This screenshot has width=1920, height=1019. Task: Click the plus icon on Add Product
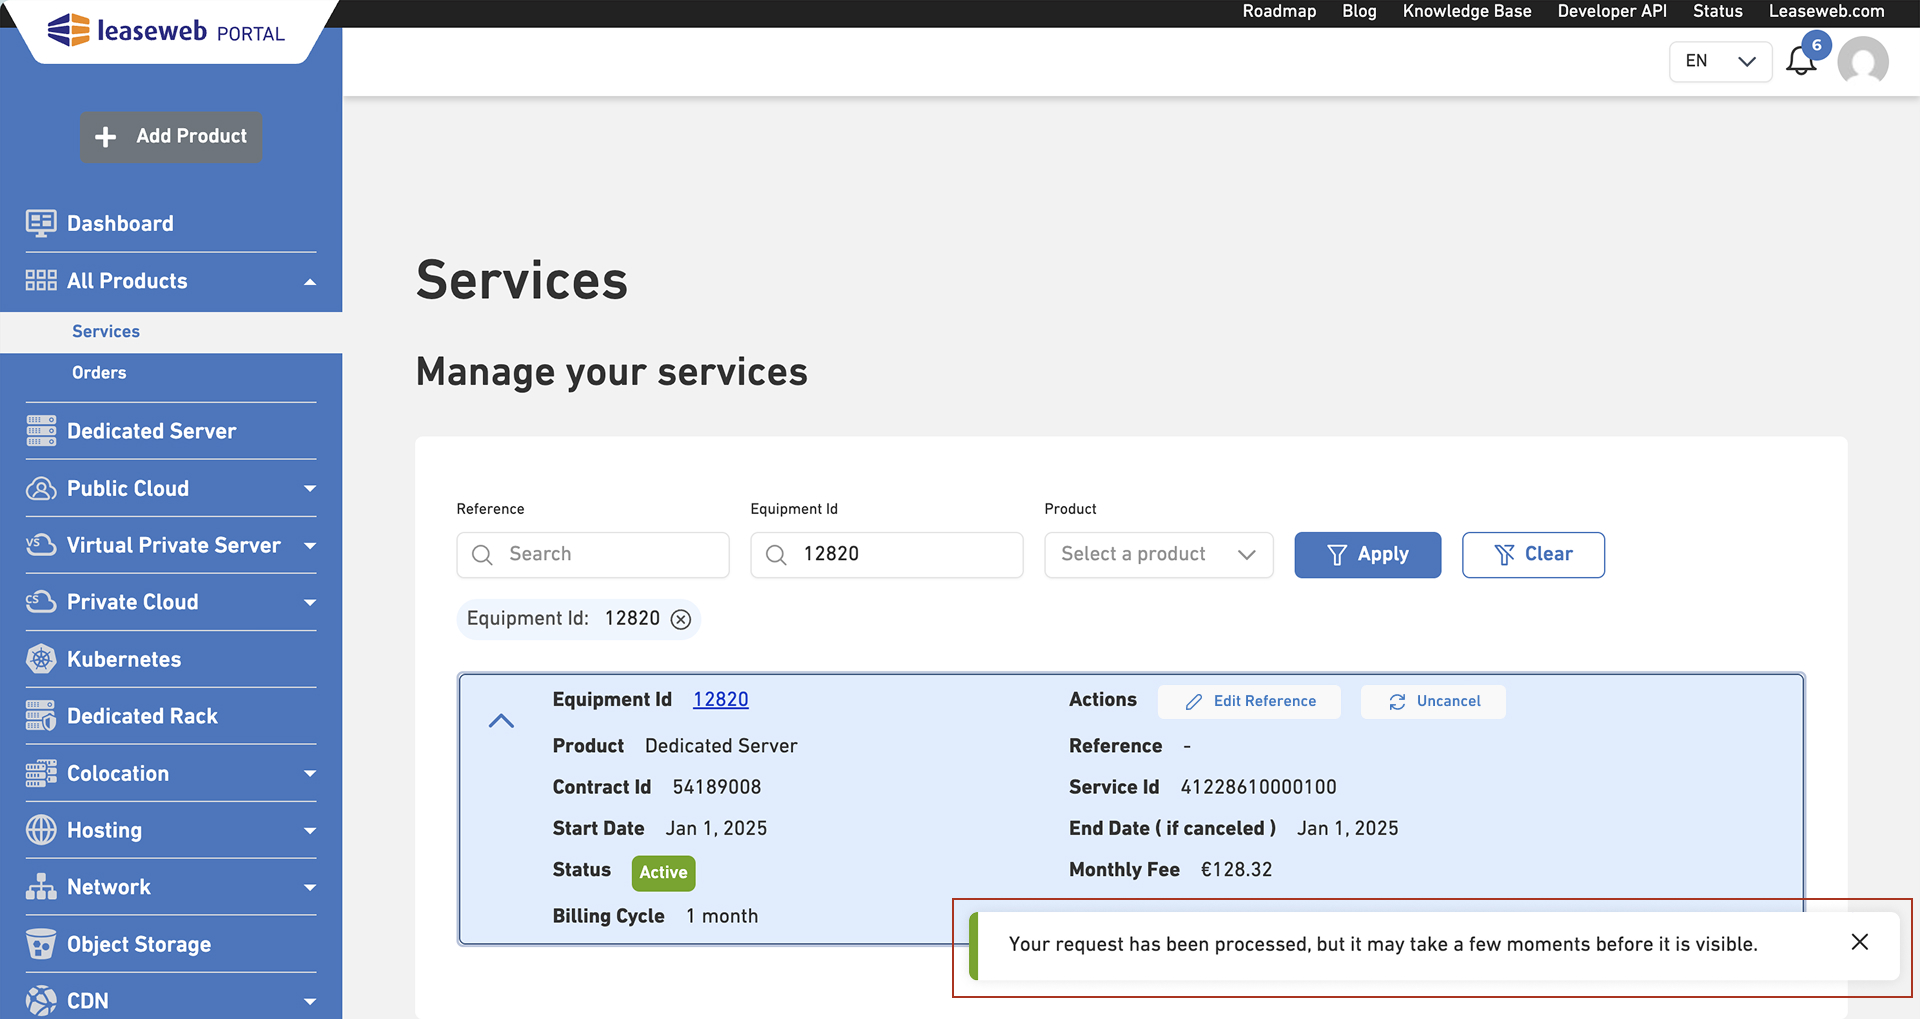point(106,137)
